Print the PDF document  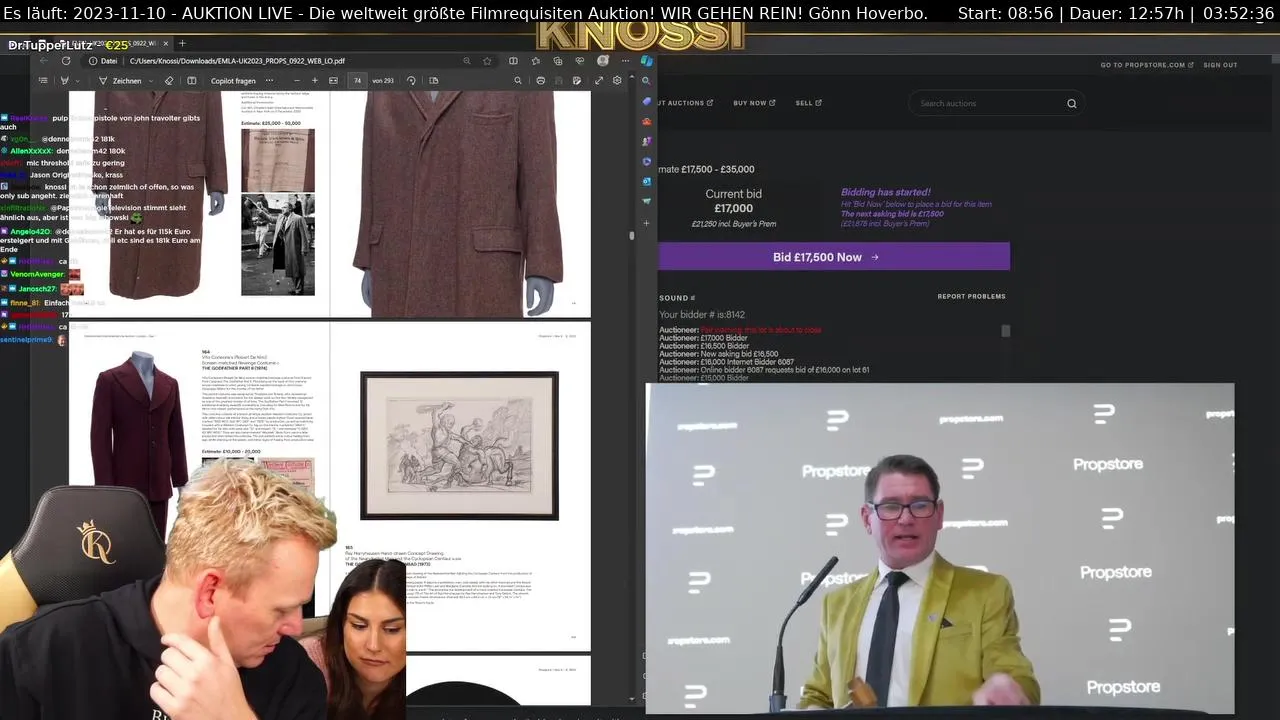pyautogui.click(x=541, y=80)
